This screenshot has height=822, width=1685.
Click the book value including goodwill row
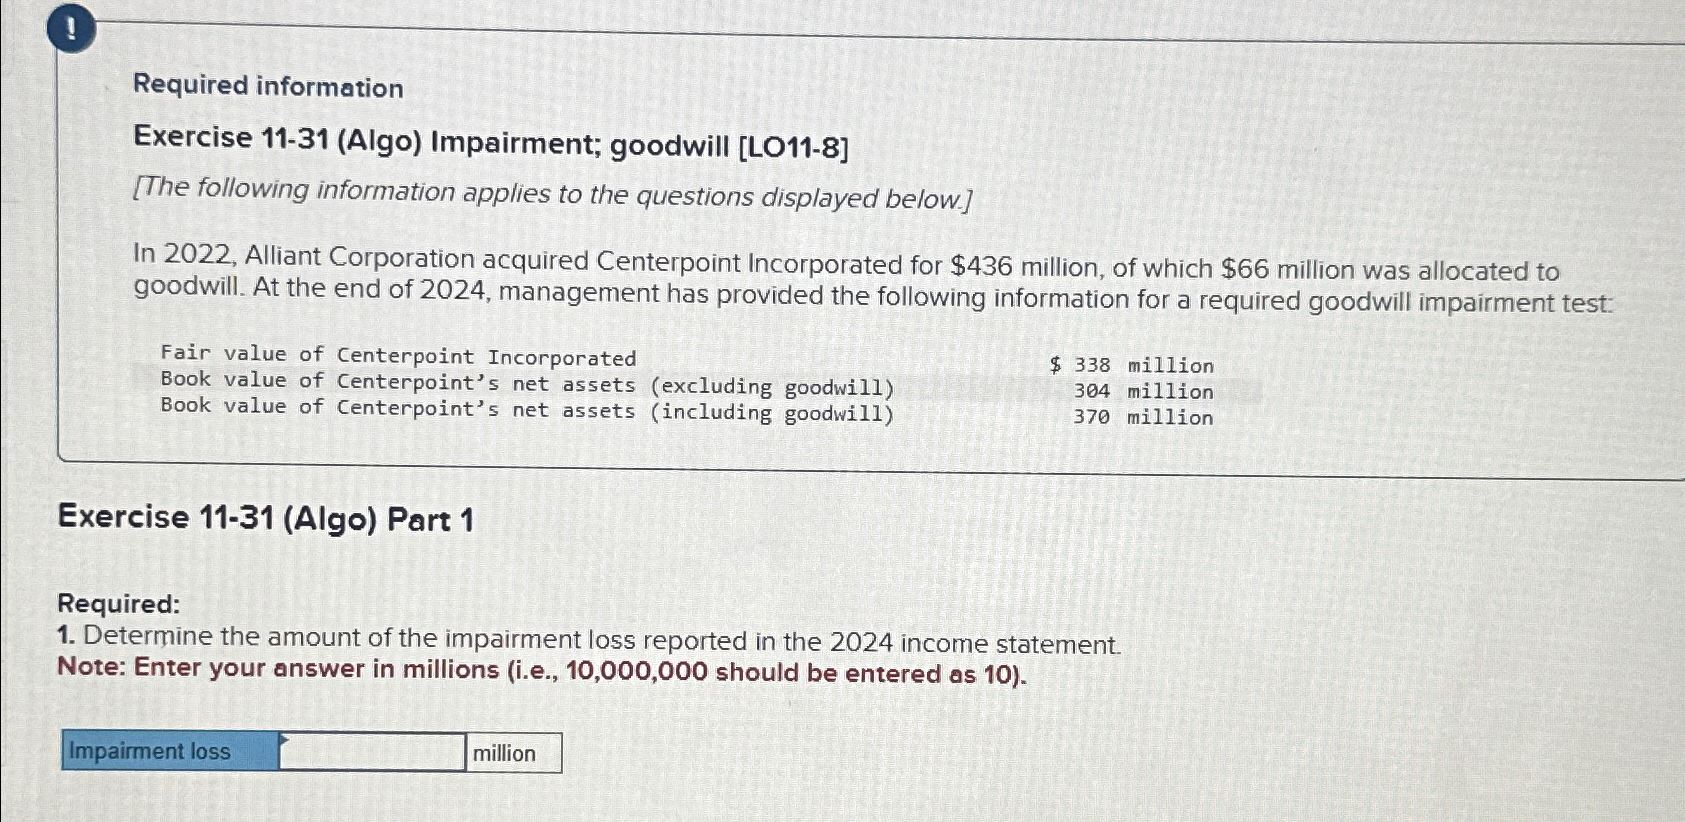click(525, 412)
